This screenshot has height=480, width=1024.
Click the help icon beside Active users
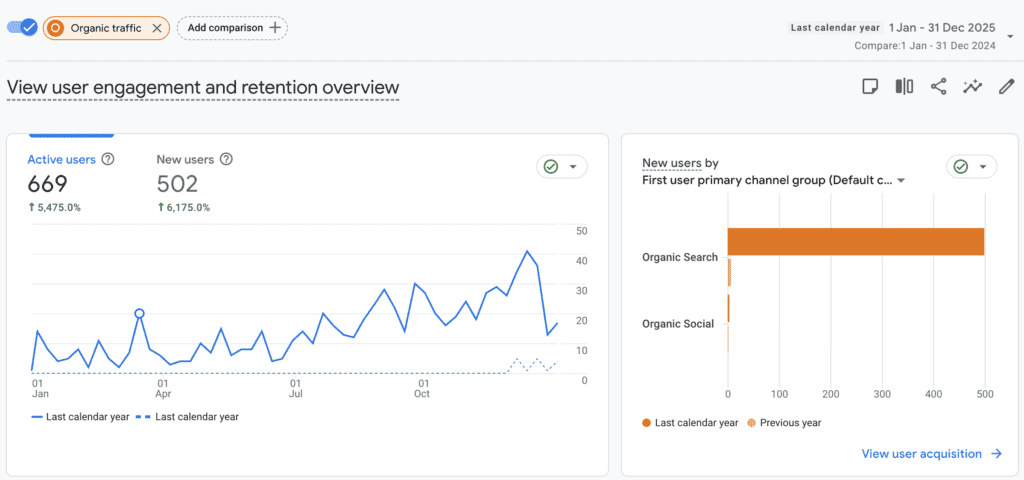coord(108,159)
